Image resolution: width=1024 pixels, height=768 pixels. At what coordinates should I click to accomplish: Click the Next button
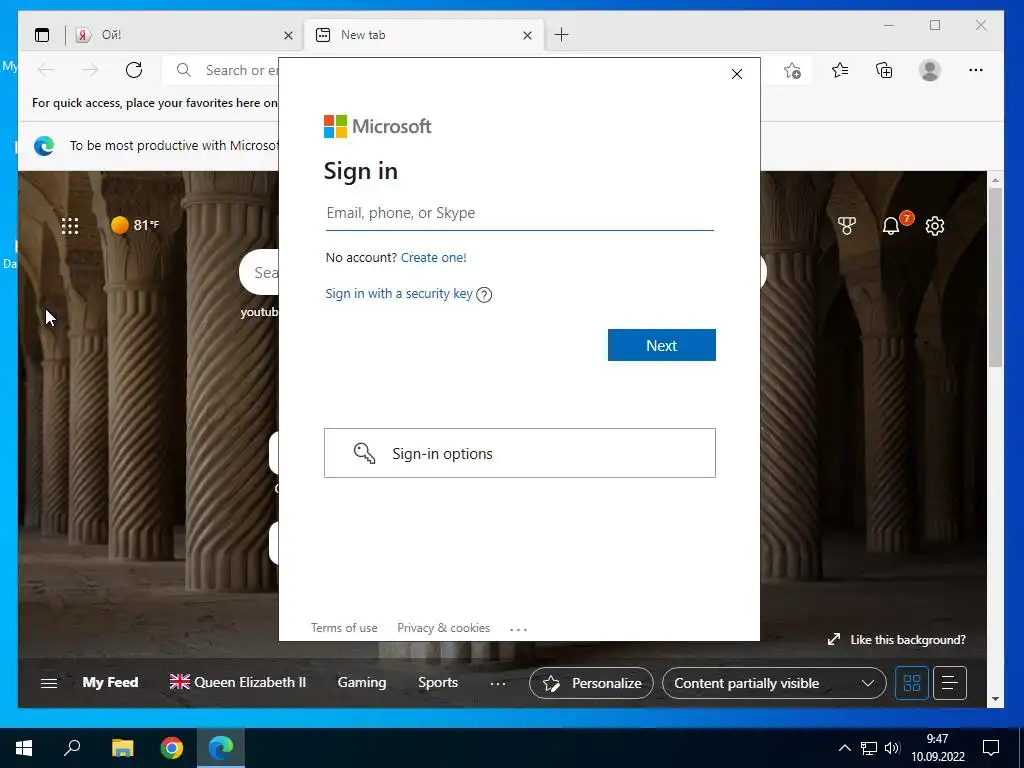pos(662,345)
